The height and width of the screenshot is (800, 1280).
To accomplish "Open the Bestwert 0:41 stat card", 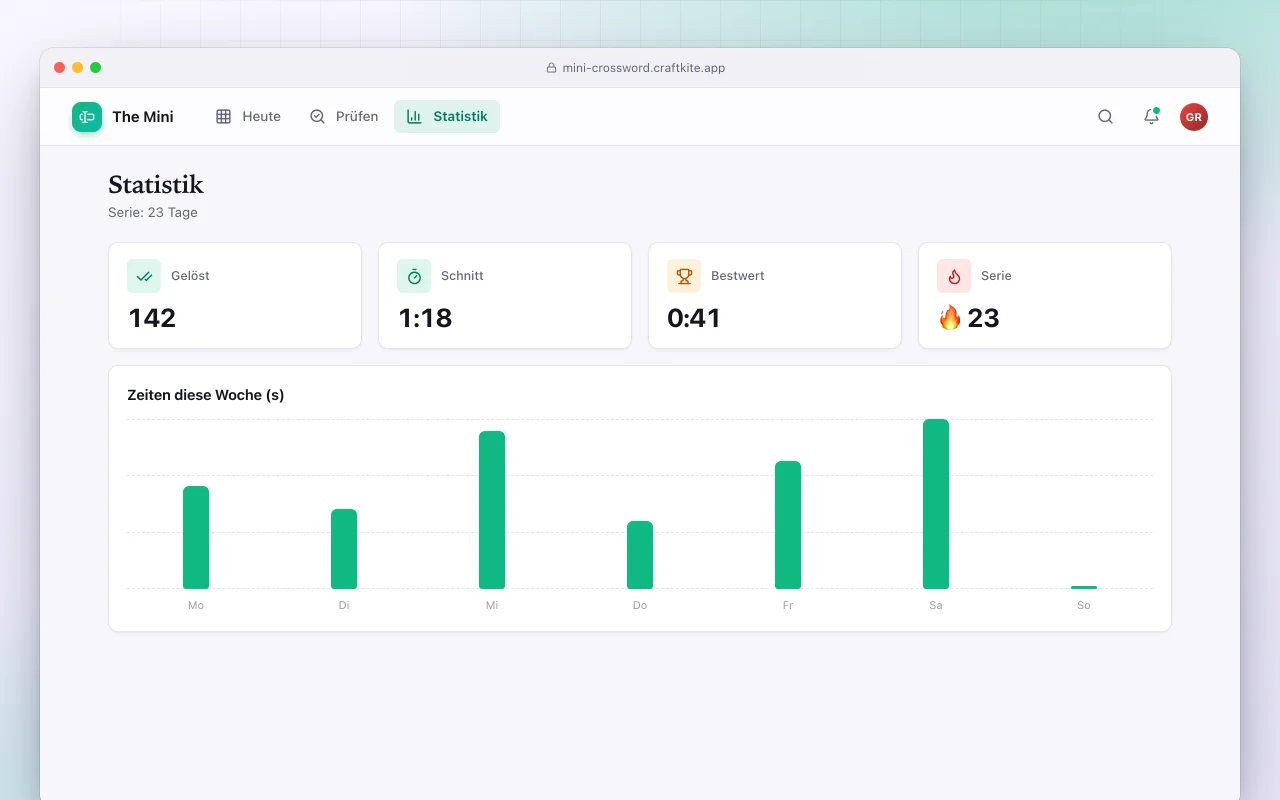I will 775,296.
